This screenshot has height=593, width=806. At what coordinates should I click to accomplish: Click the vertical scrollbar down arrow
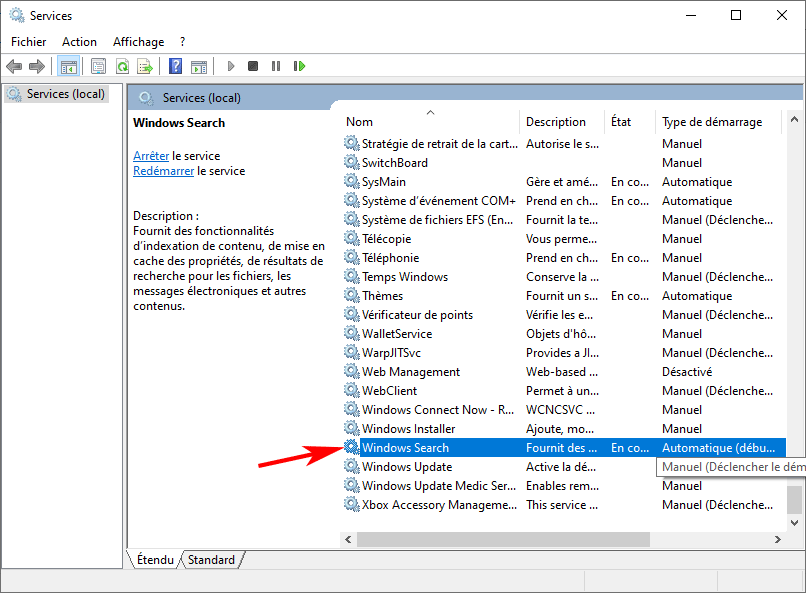tap(794, 523)
